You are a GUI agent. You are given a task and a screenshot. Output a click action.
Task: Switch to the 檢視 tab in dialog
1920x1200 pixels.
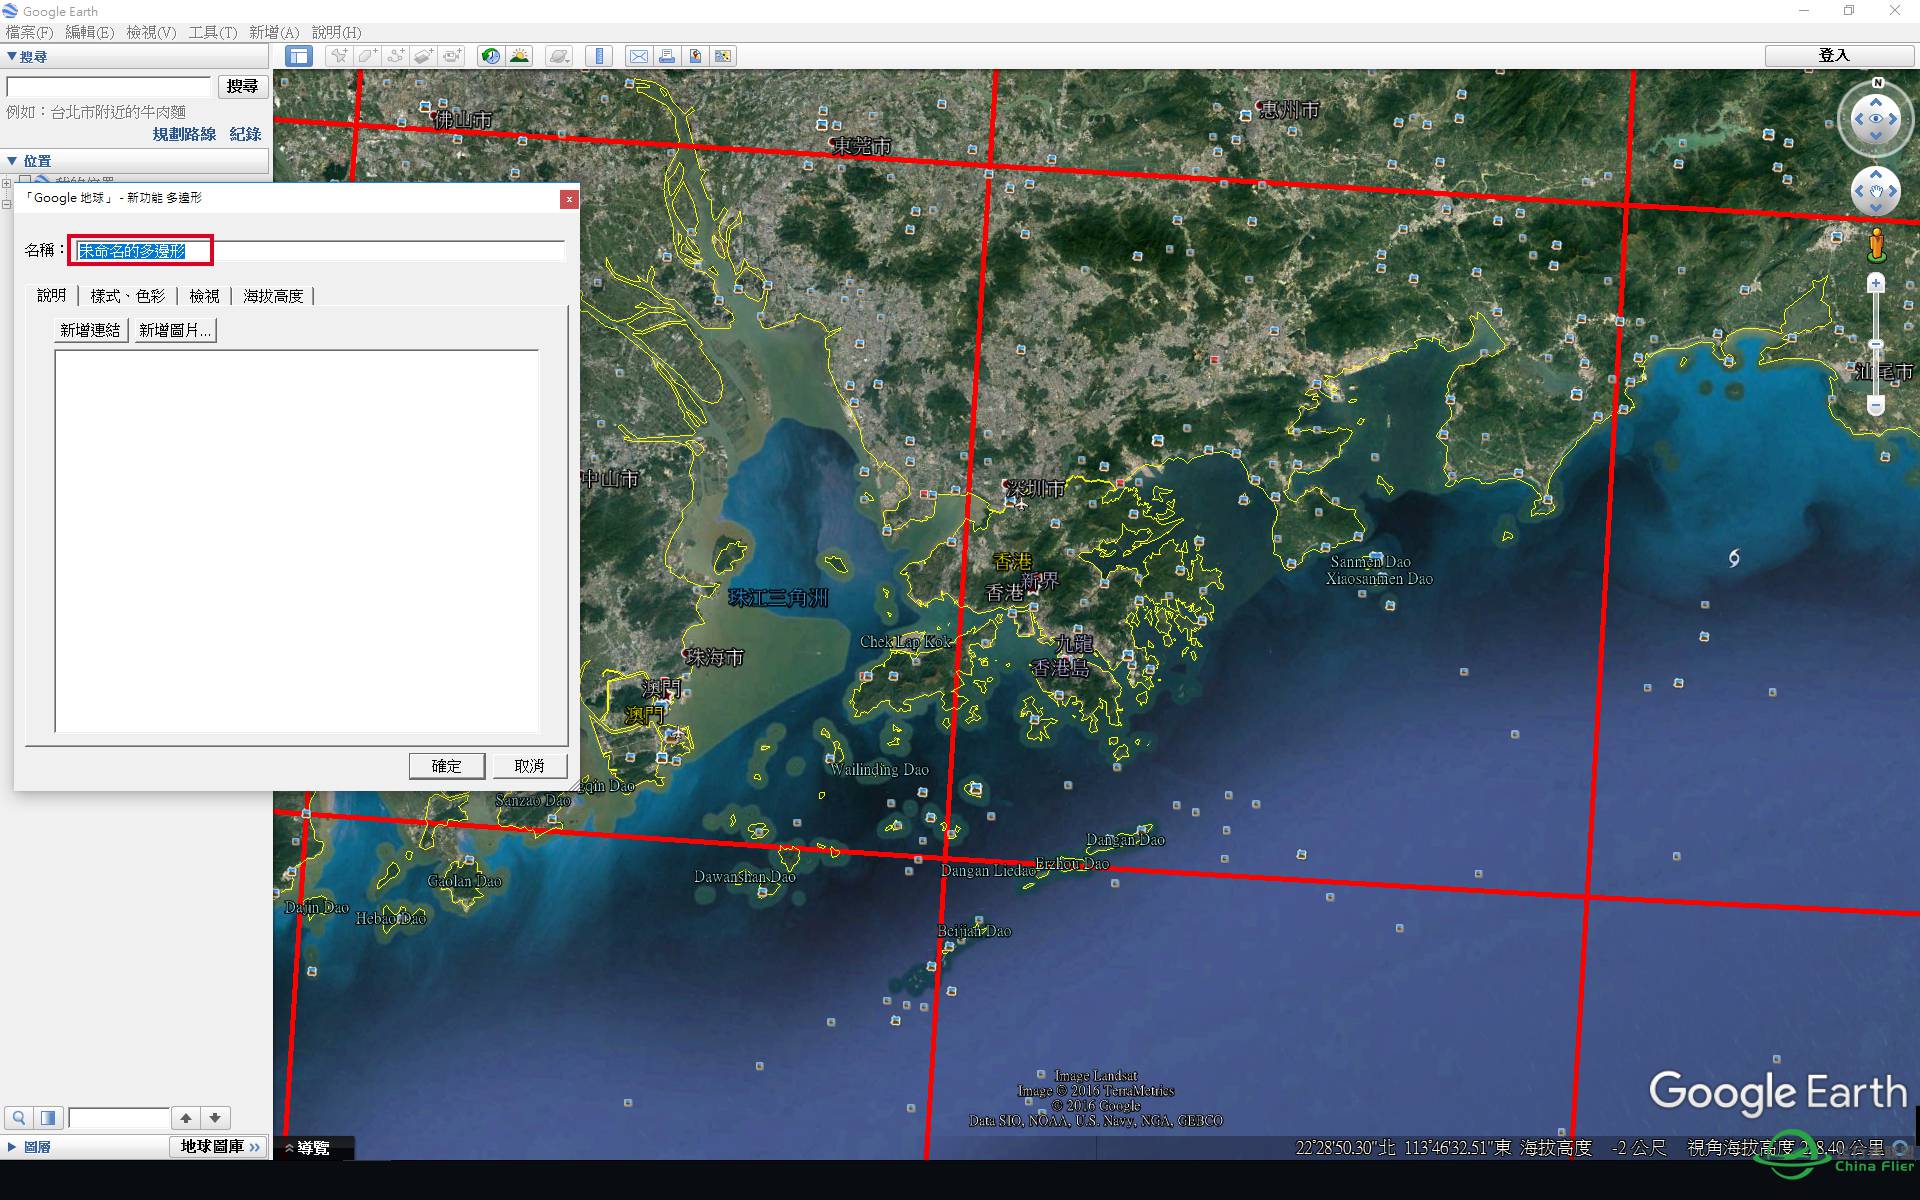(x=204, y=296)
